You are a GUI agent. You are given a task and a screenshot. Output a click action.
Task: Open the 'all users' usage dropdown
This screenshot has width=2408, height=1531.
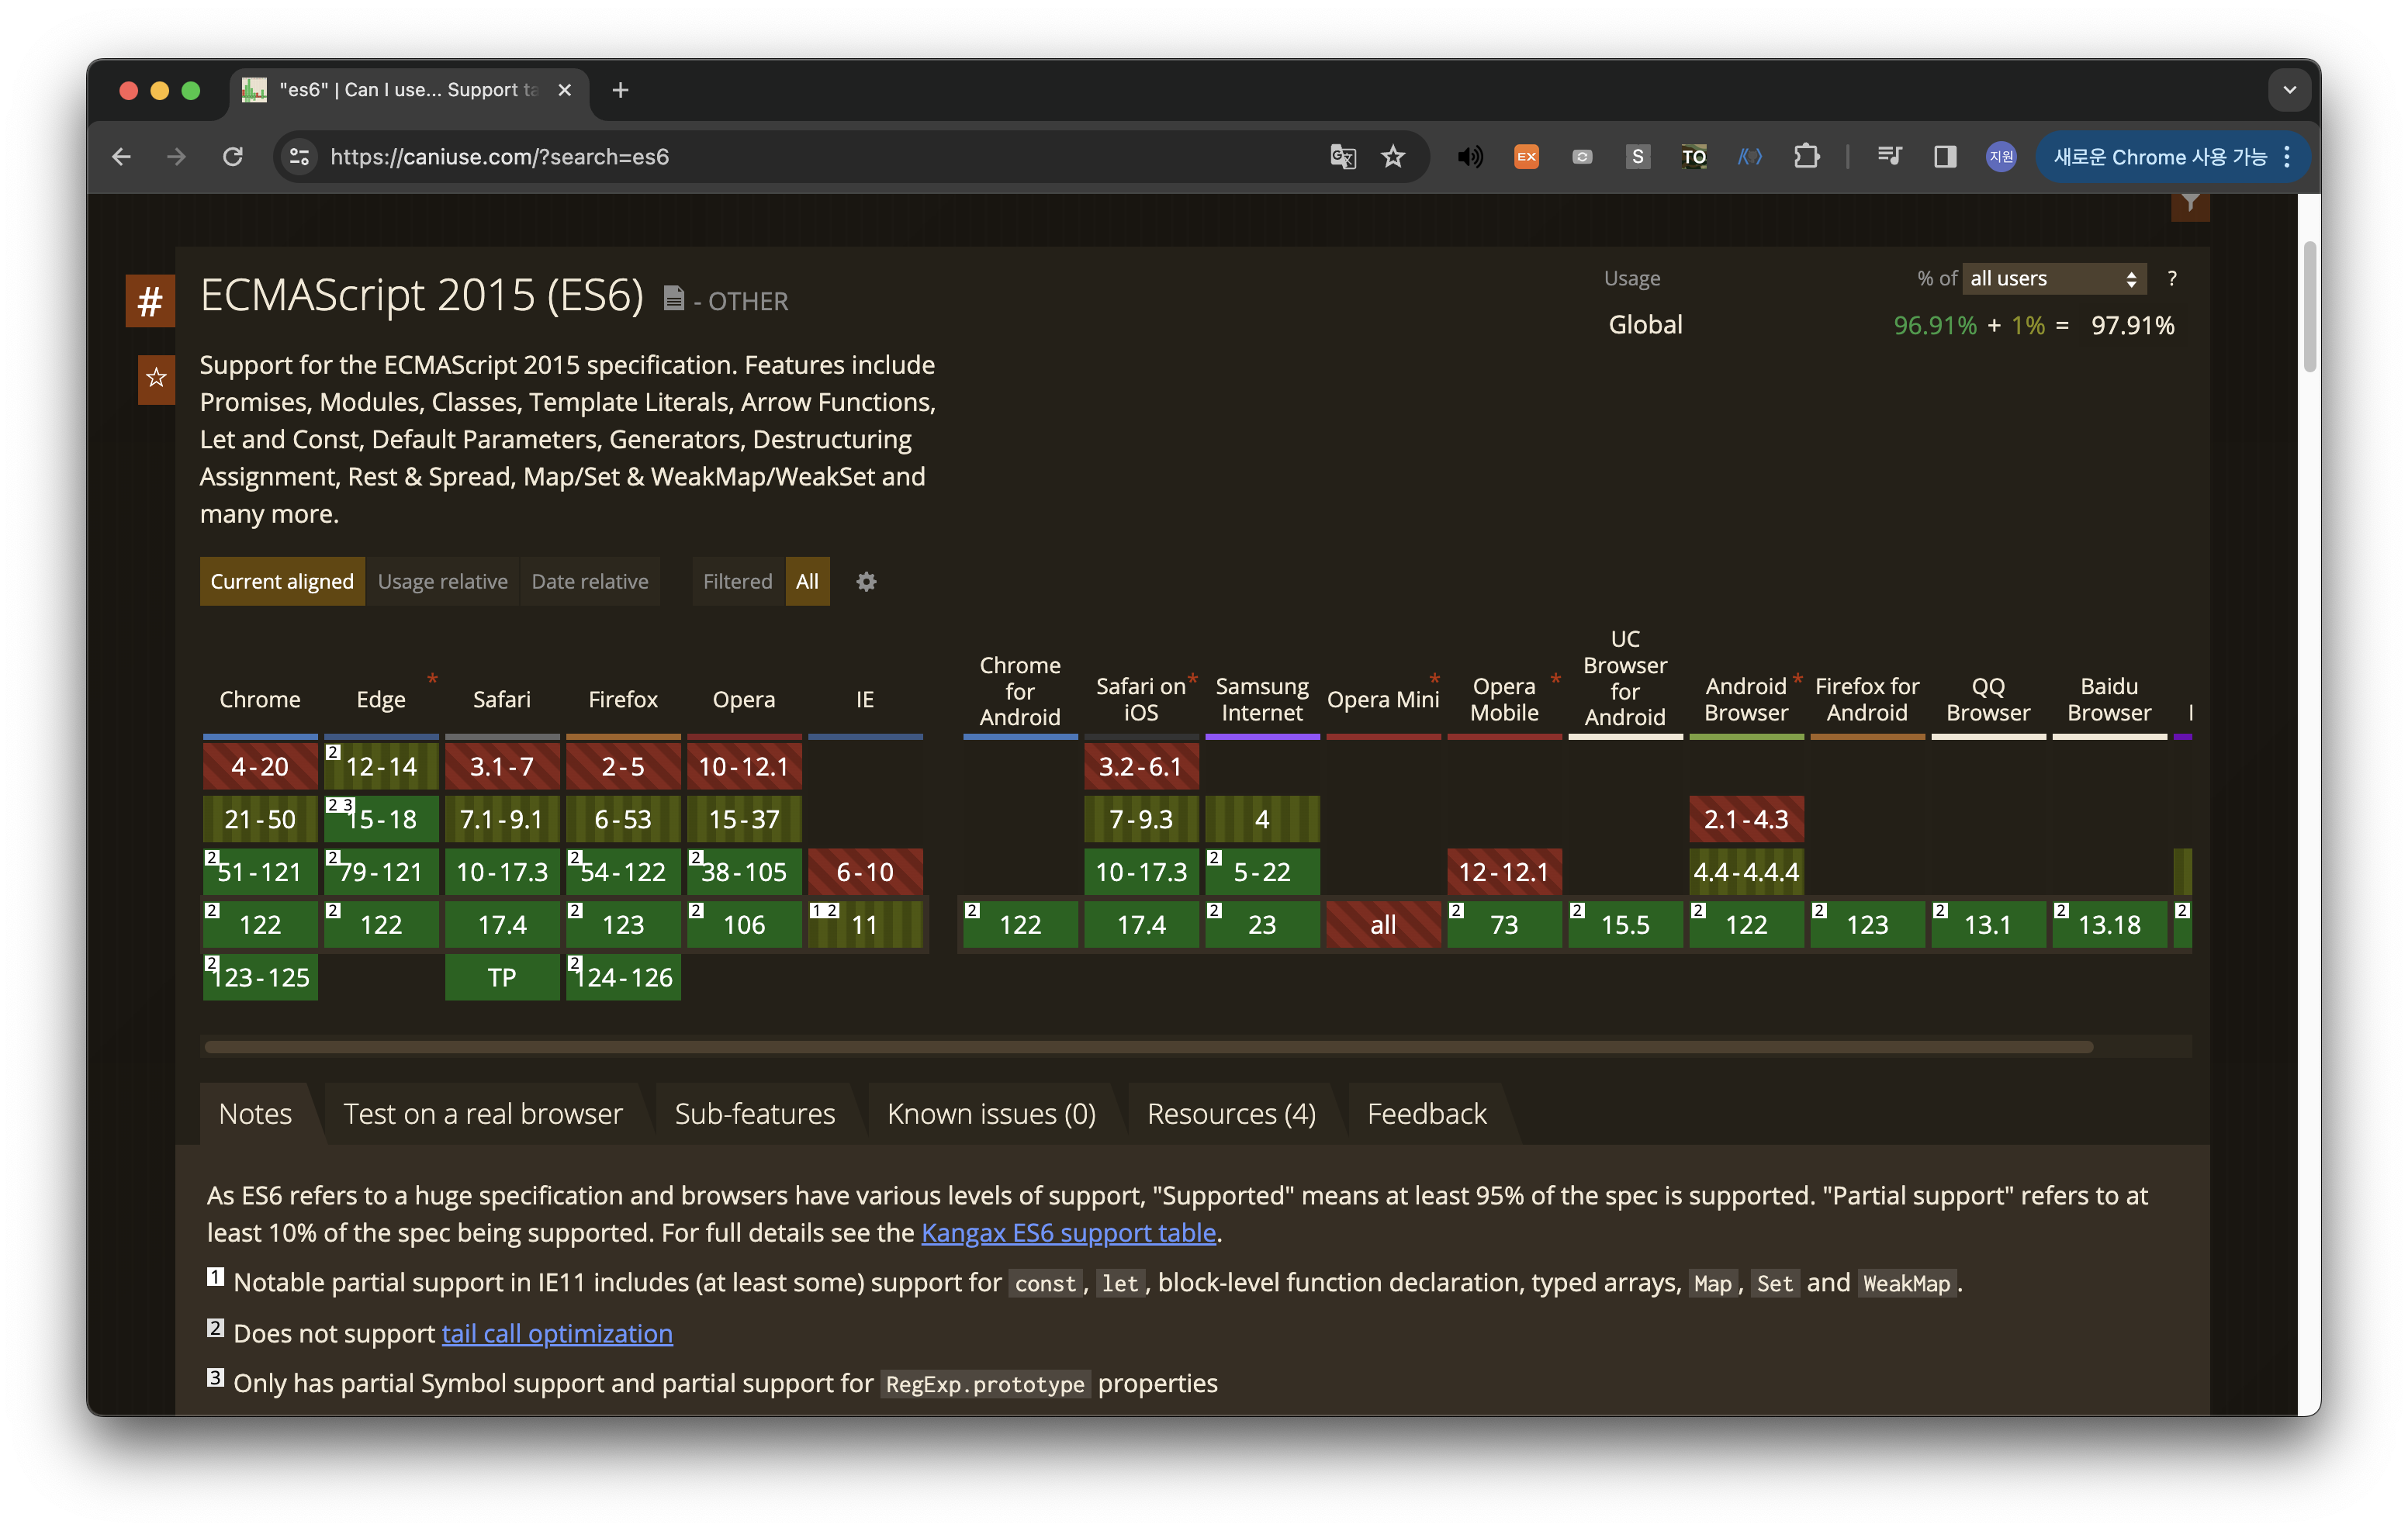tap(2054, 279)
